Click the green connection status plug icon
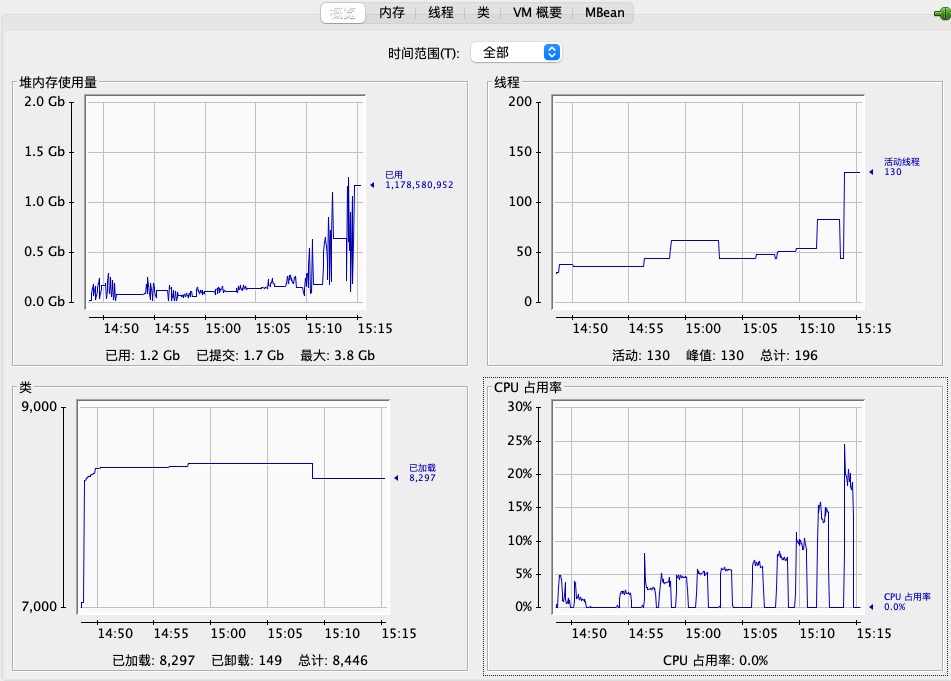Screen dimensions: 951x681 939,13
